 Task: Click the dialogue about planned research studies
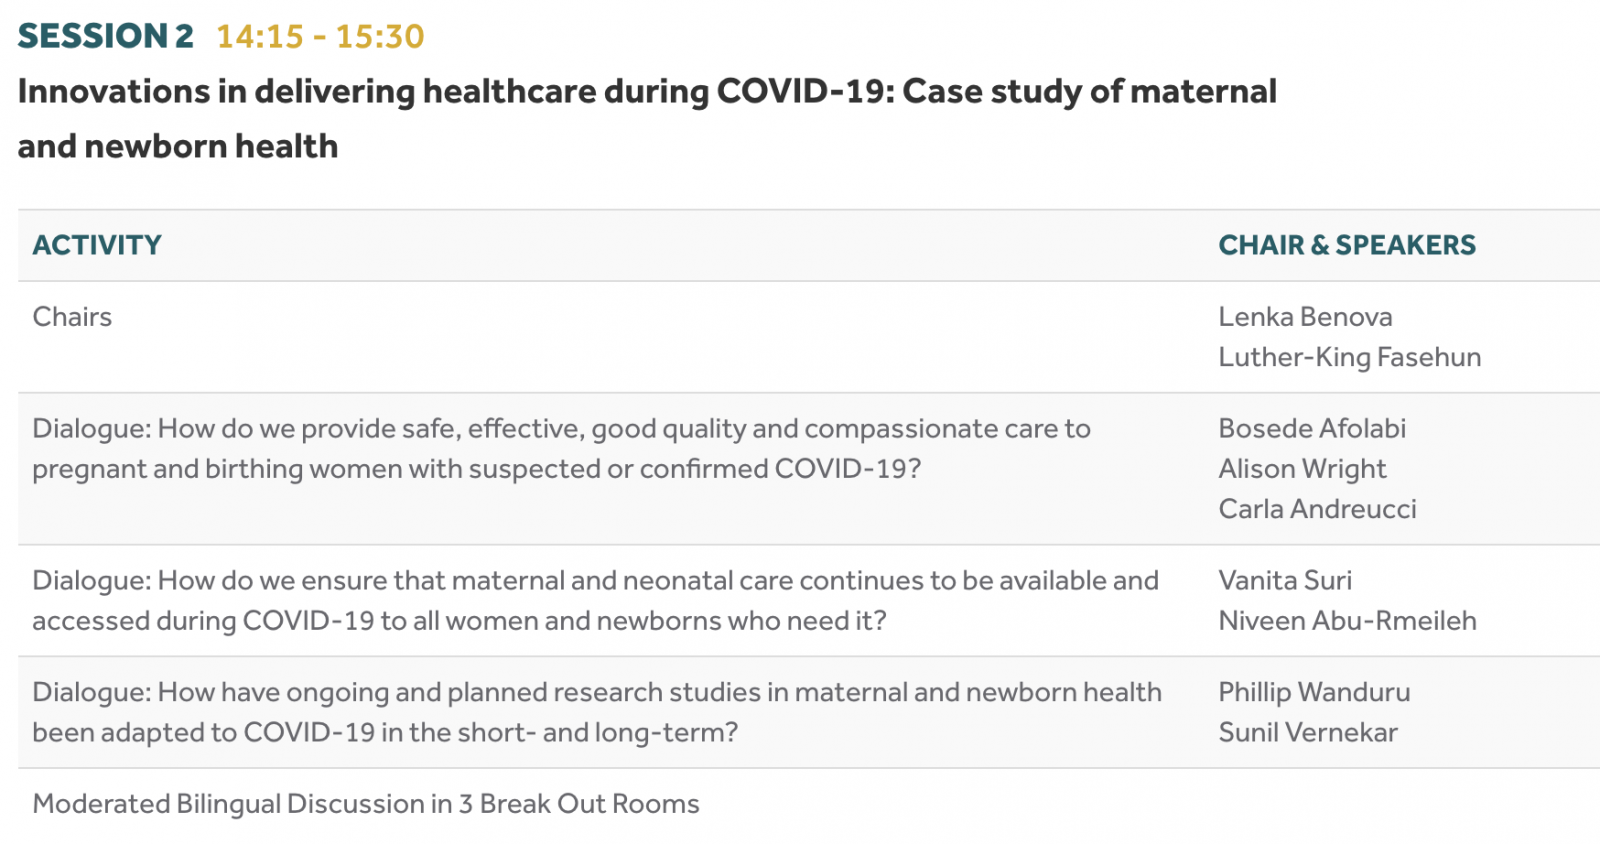(596, 713)
